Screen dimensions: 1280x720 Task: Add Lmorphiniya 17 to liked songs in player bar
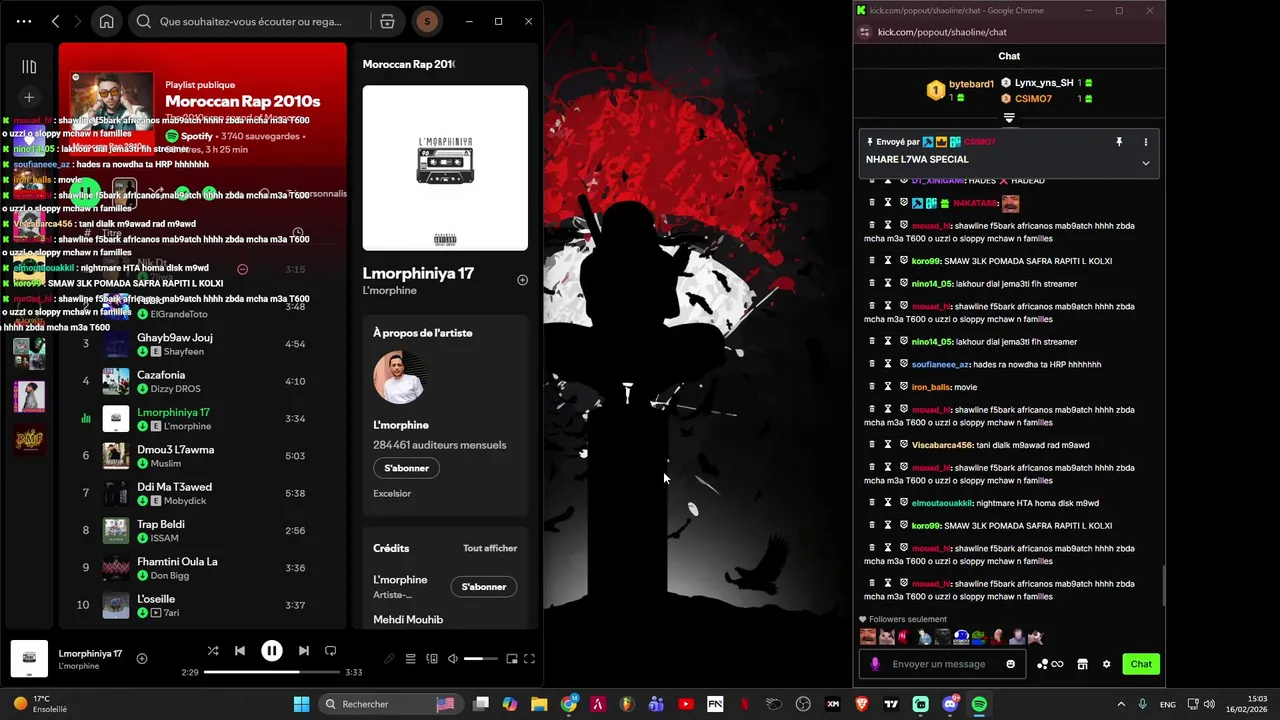pyautogui.click(x=142, y=658)
